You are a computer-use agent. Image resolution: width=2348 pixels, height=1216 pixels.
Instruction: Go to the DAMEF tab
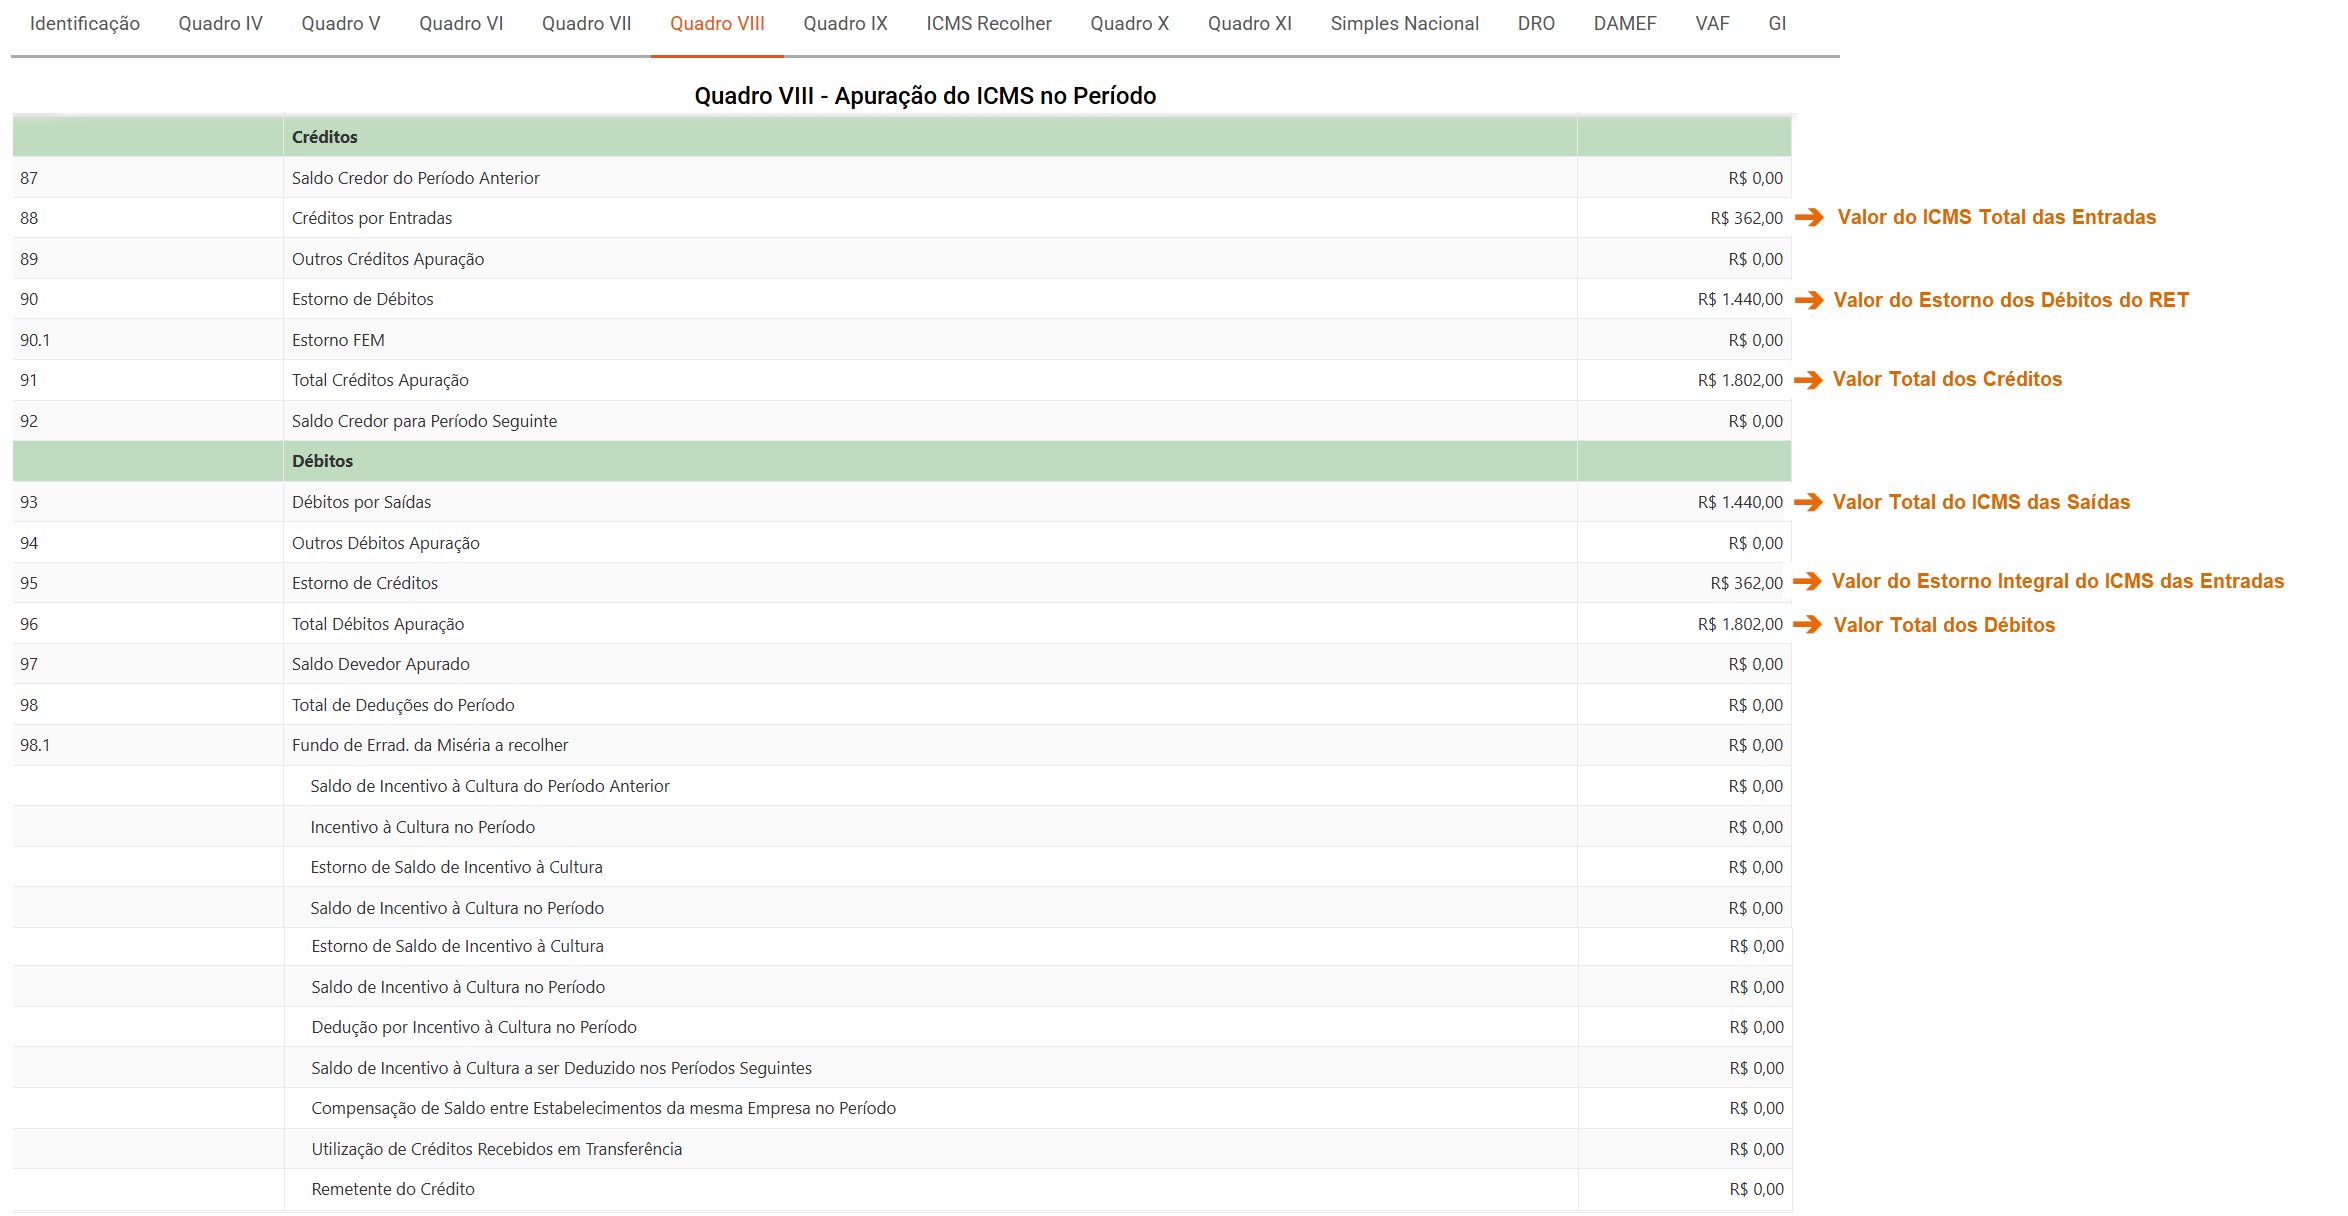[1624, 24]
